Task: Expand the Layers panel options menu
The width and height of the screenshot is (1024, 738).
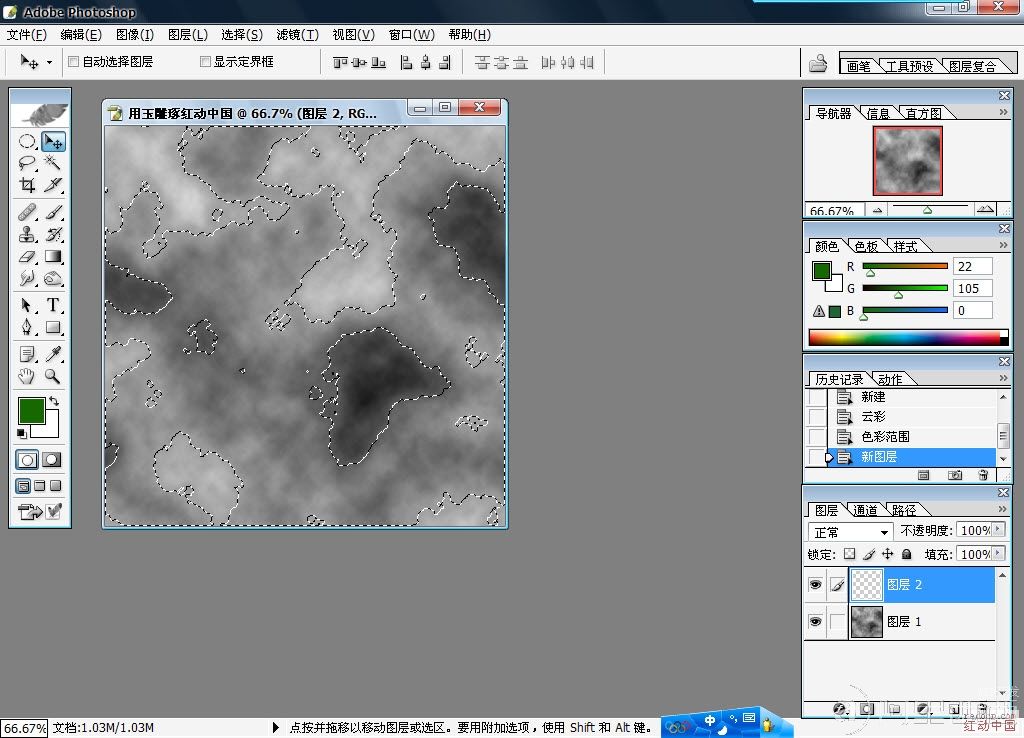Action: [1003, 509]
